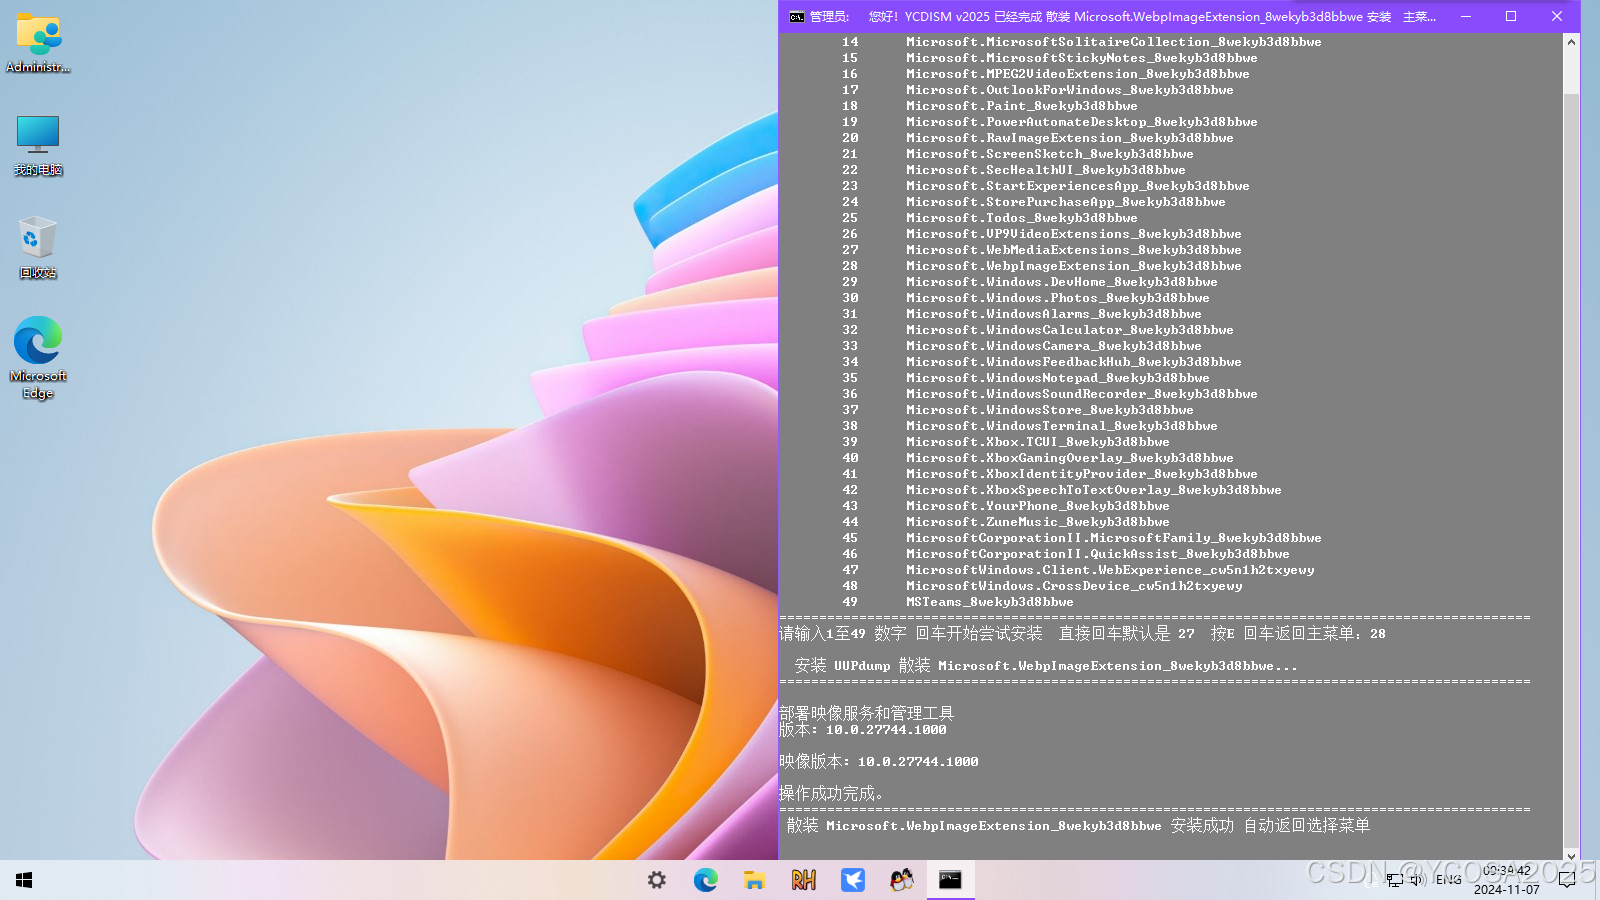Click the MicrosoftStickyNotes line
The width and height of the screenshot is (1600, 900).
(x=1049, y=58)
